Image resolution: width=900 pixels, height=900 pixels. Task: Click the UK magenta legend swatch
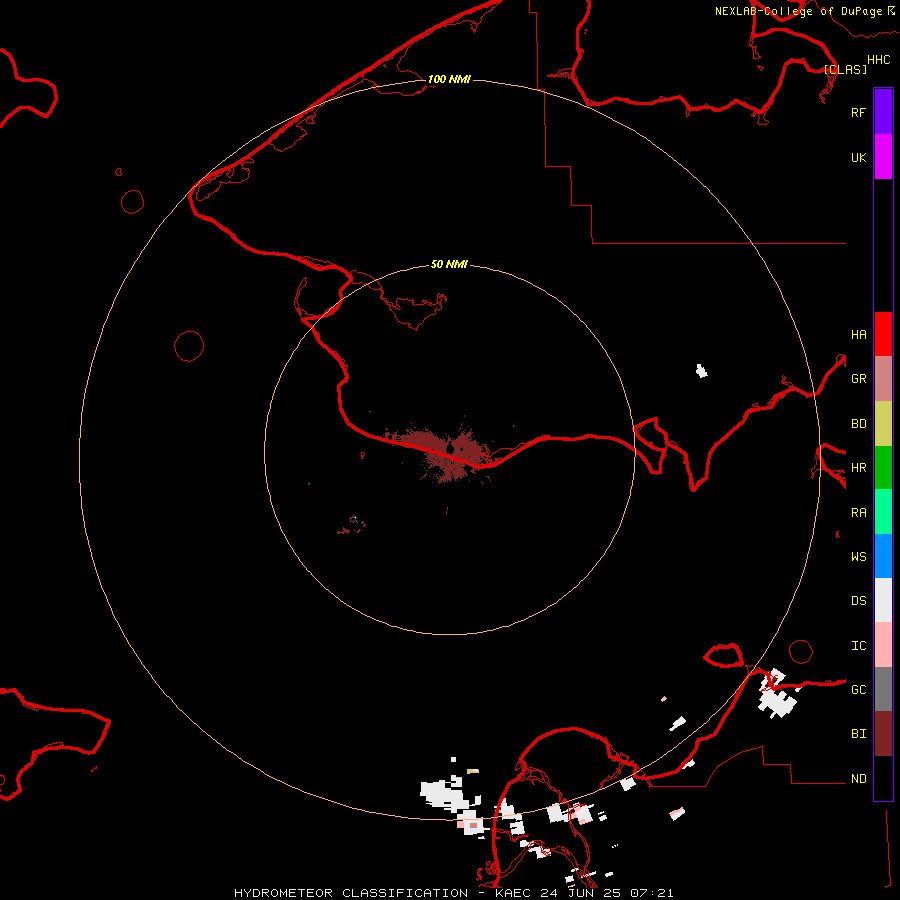[x=883, y=157]
